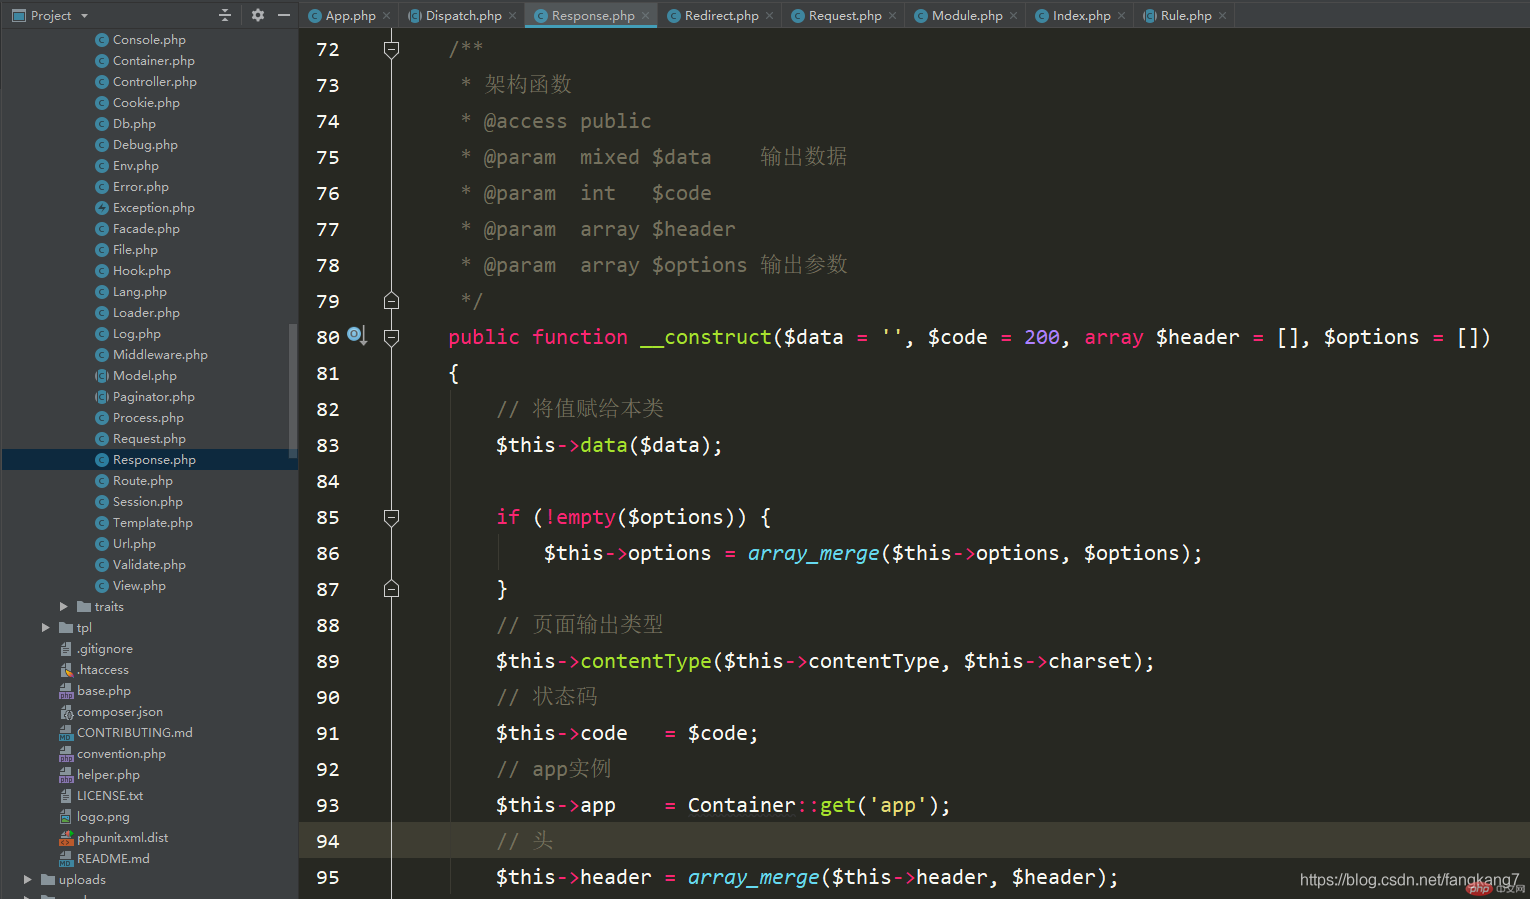Close the Index.php tab
The image size is (1530, 899).
[1121, 16]
